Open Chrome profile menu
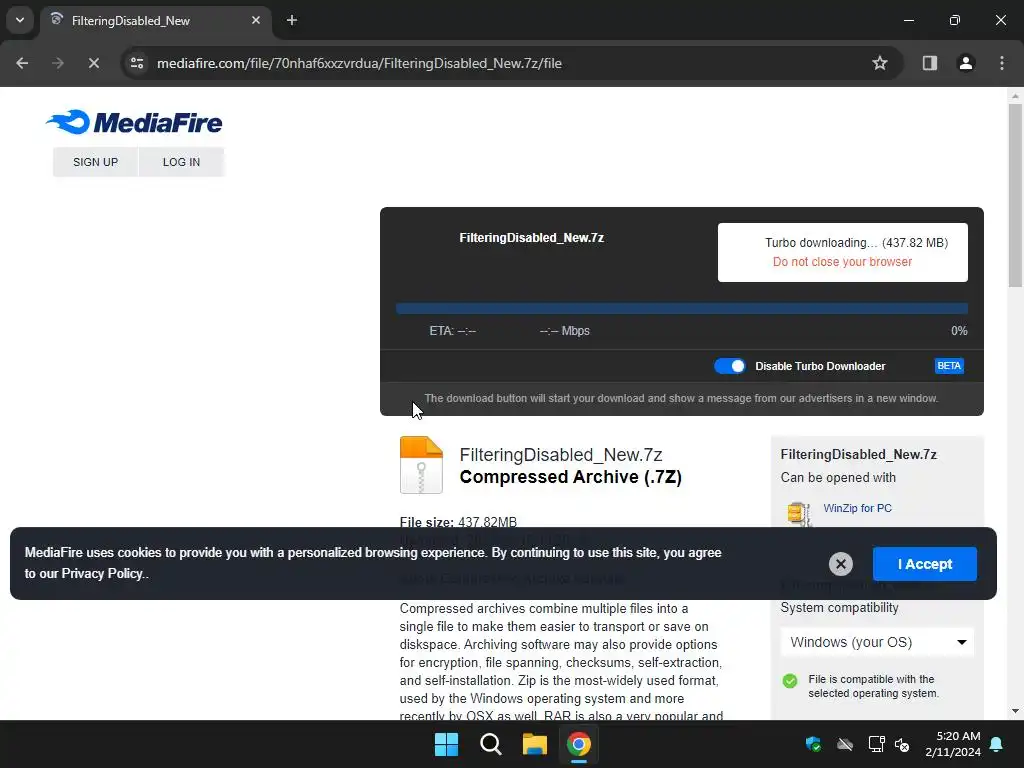This screenshot has width=1024, height=768. pyautogui.click(x=966, y=63)
